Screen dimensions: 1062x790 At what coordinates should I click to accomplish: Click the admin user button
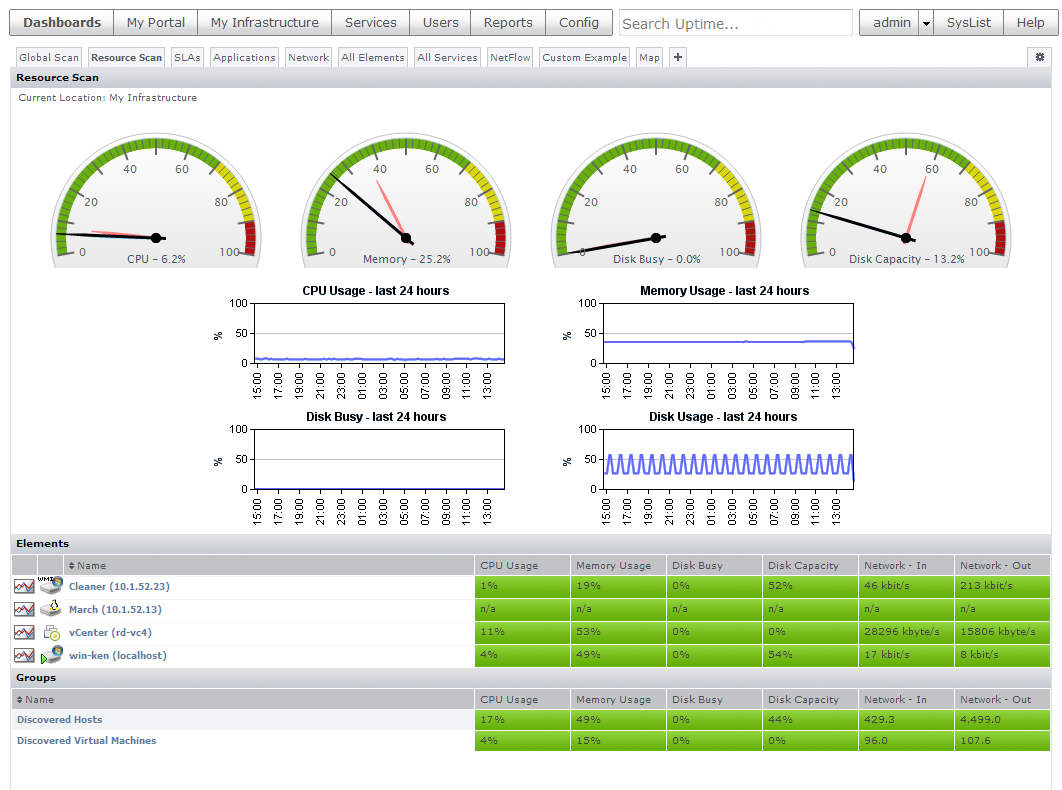890,22
